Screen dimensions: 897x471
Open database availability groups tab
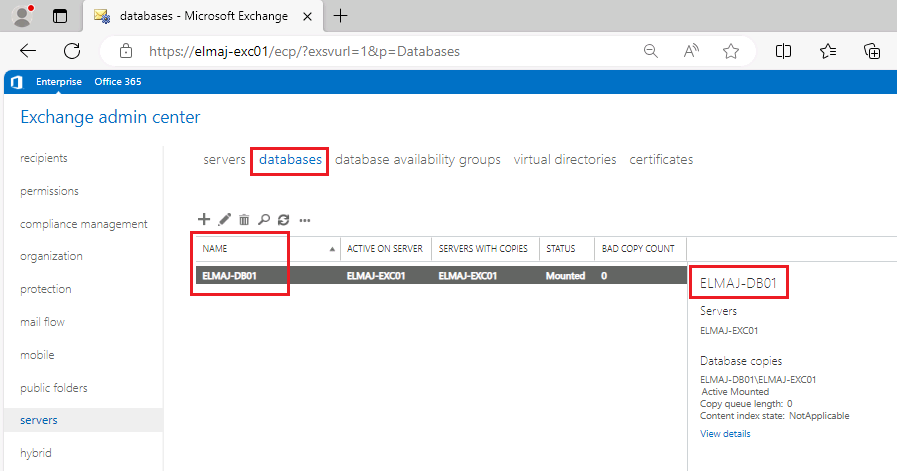(417, 160)
